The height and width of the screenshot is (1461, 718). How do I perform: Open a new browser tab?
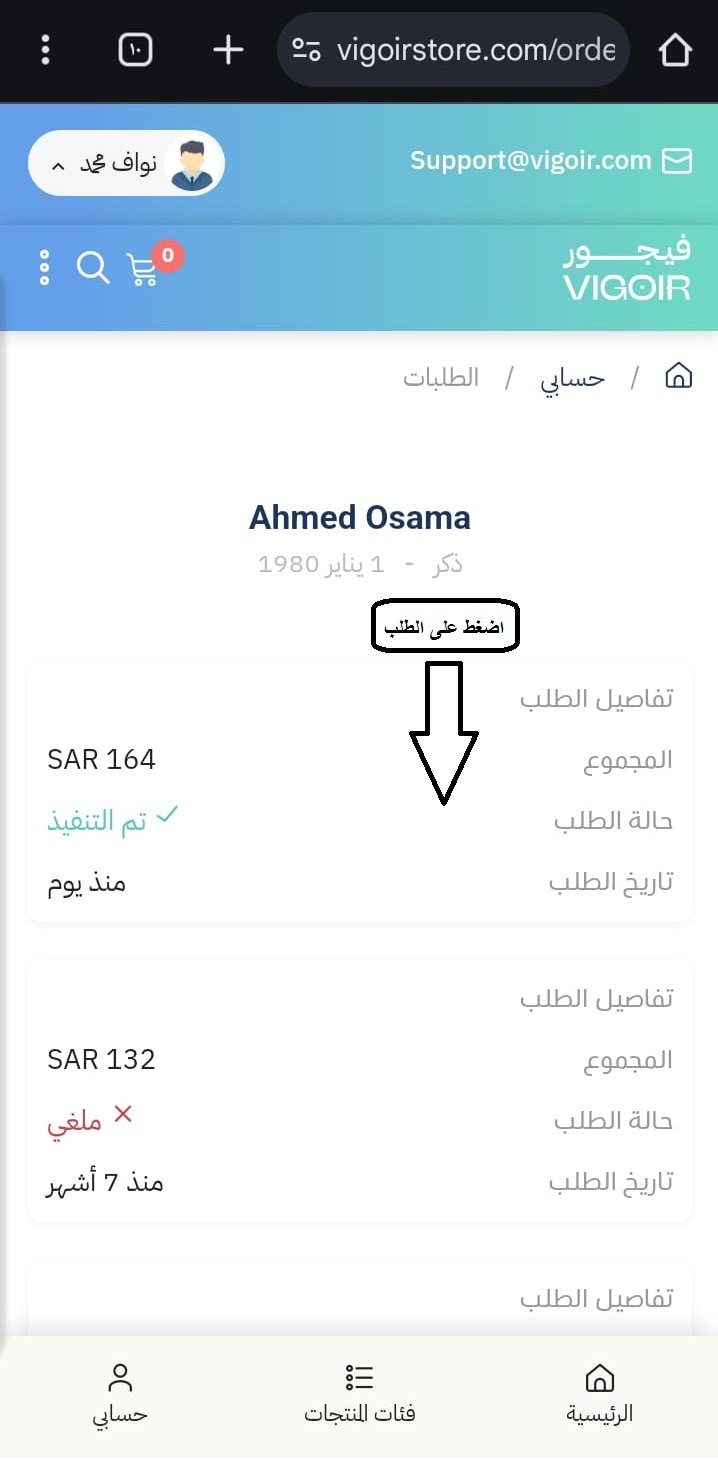coord(228,49)
